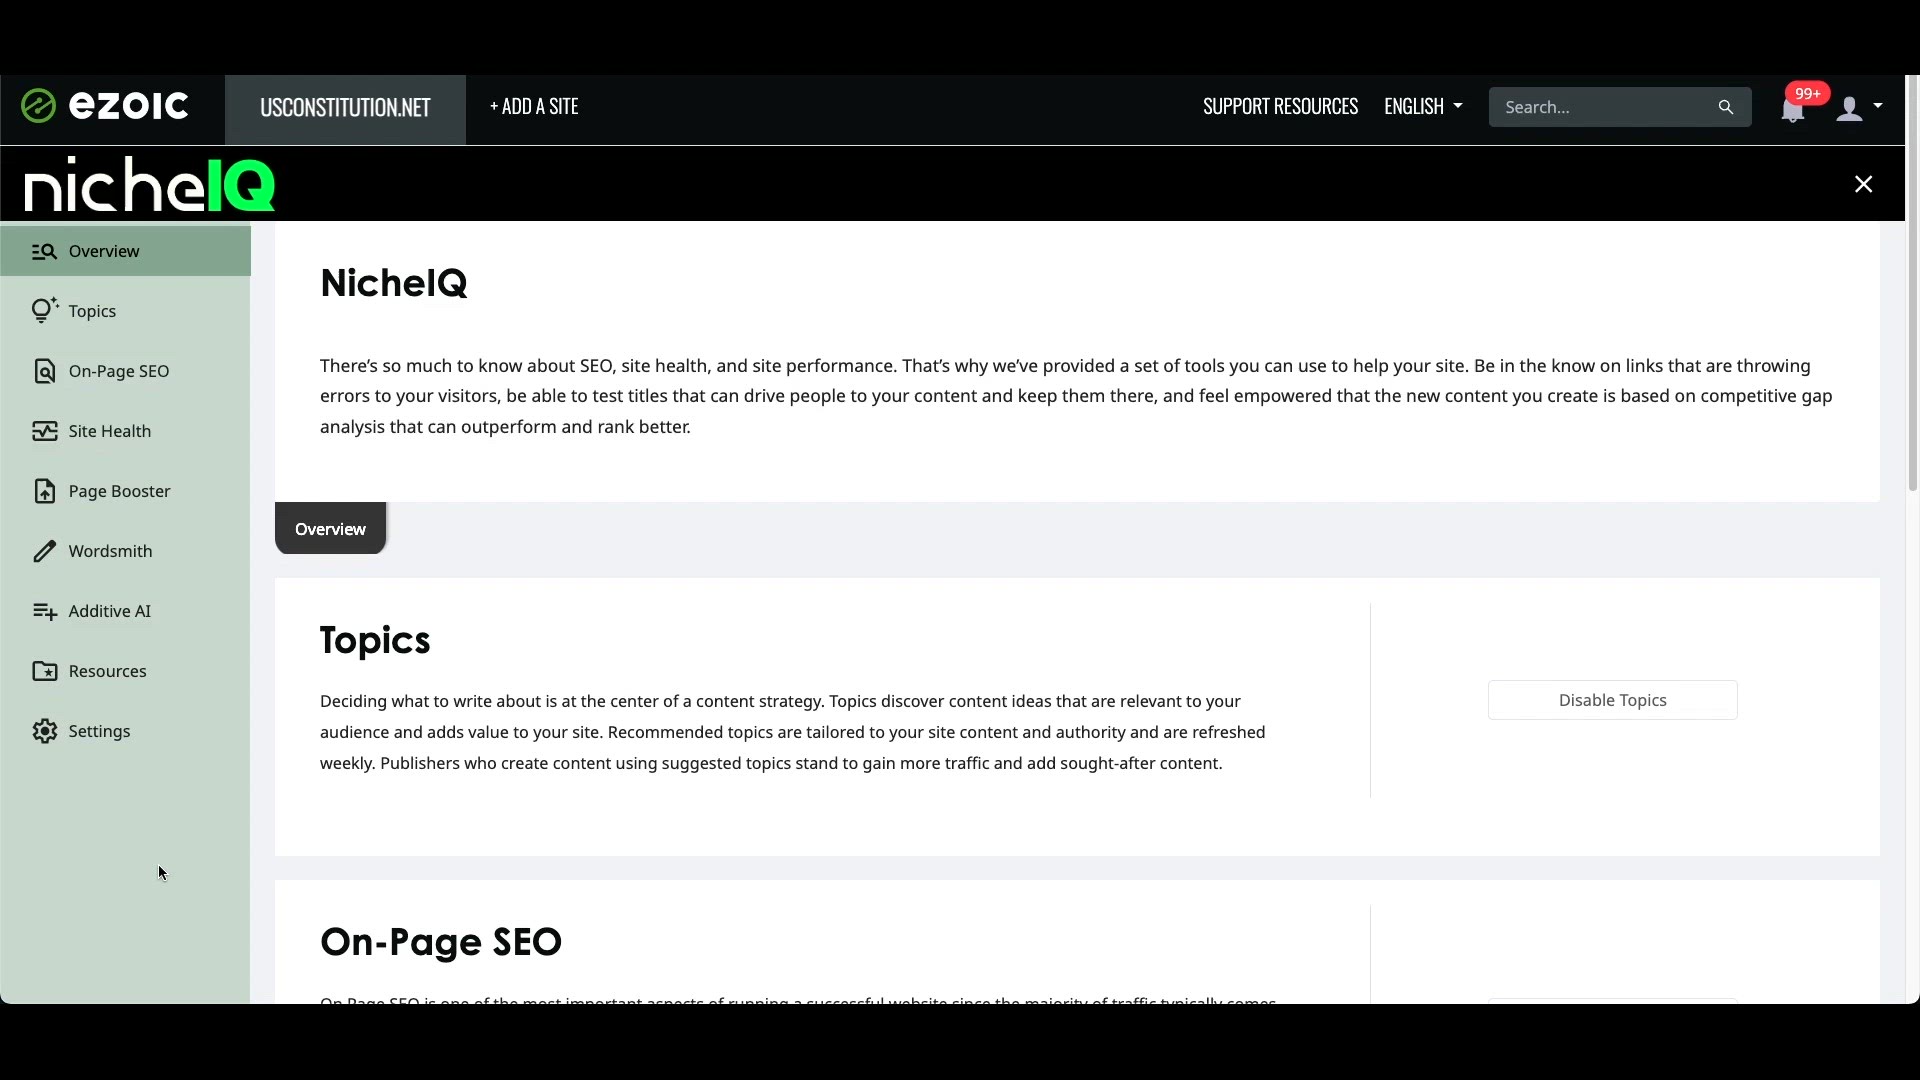Click the NicheIQ page heading
Screen dimensions: 1920x1080
(x=393, y=283)
